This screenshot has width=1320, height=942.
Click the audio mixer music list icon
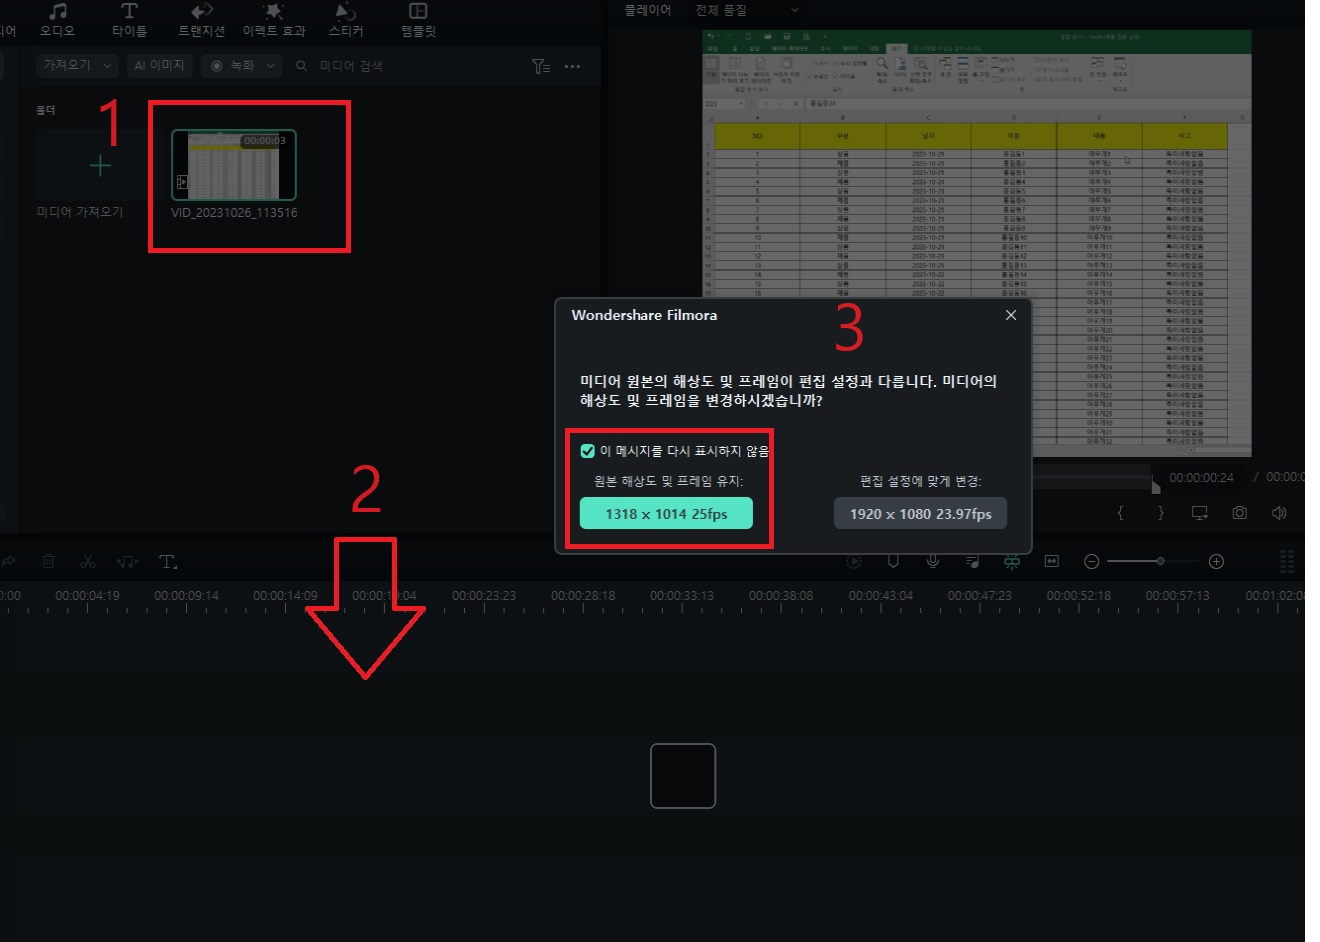pos(972,562)
